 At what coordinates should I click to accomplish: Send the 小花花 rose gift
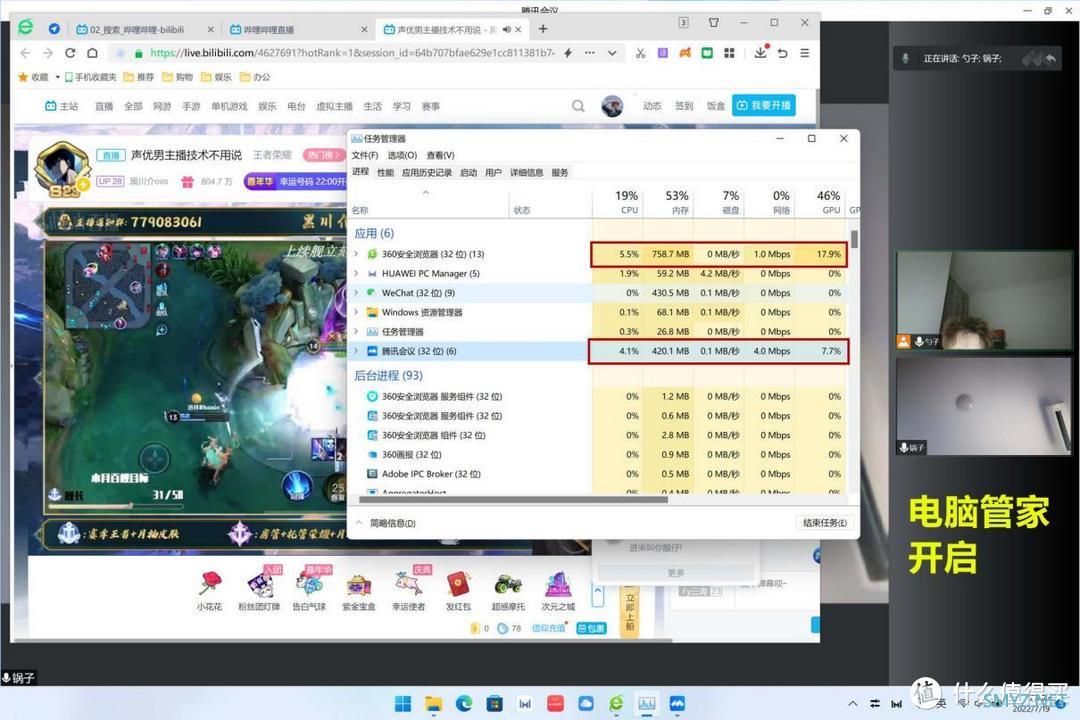(x=209, y=590)
